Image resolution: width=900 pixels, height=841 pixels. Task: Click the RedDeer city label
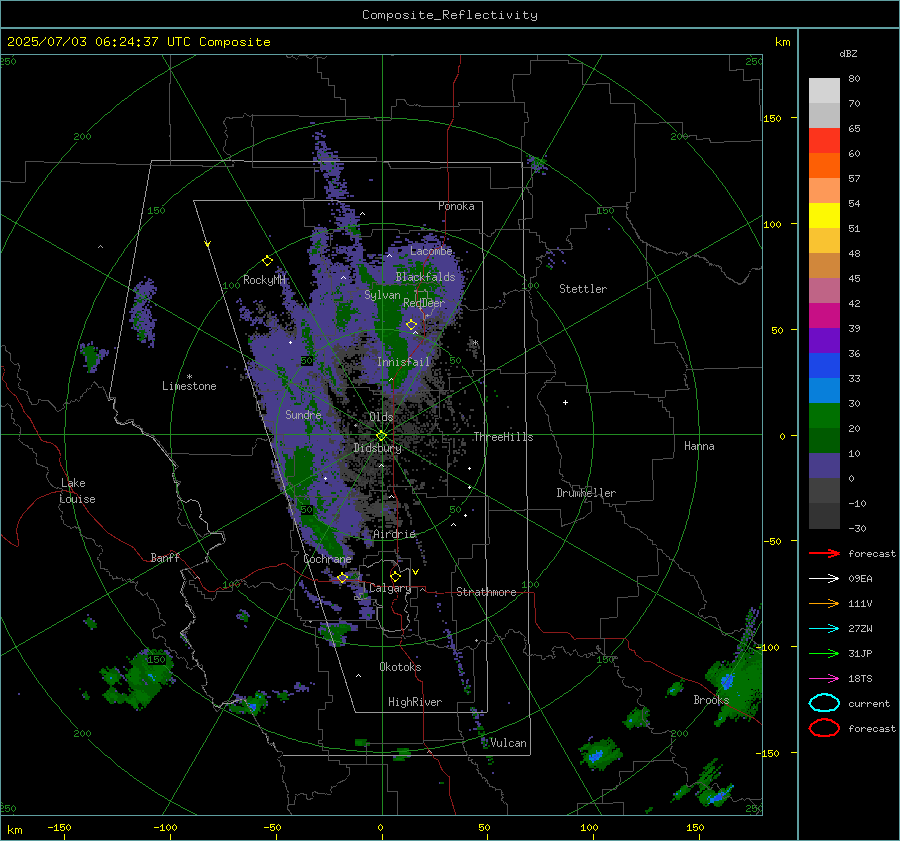tap(424, 303)
